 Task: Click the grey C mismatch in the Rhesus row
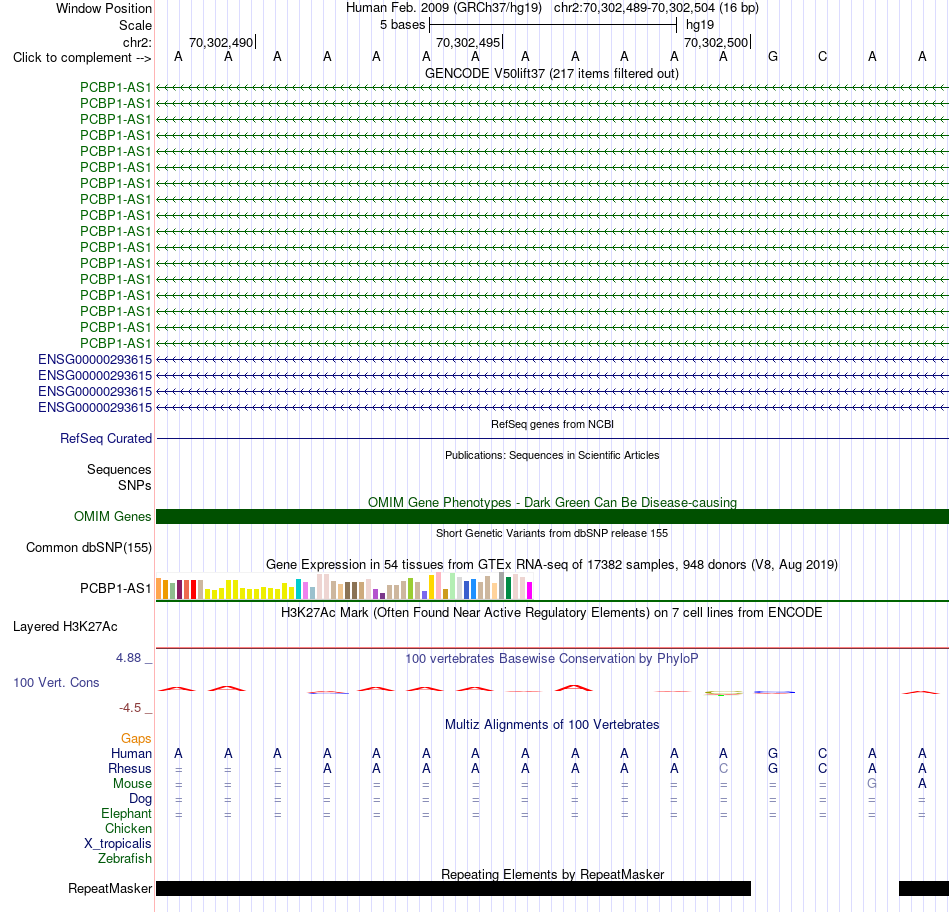pos(723,768)
